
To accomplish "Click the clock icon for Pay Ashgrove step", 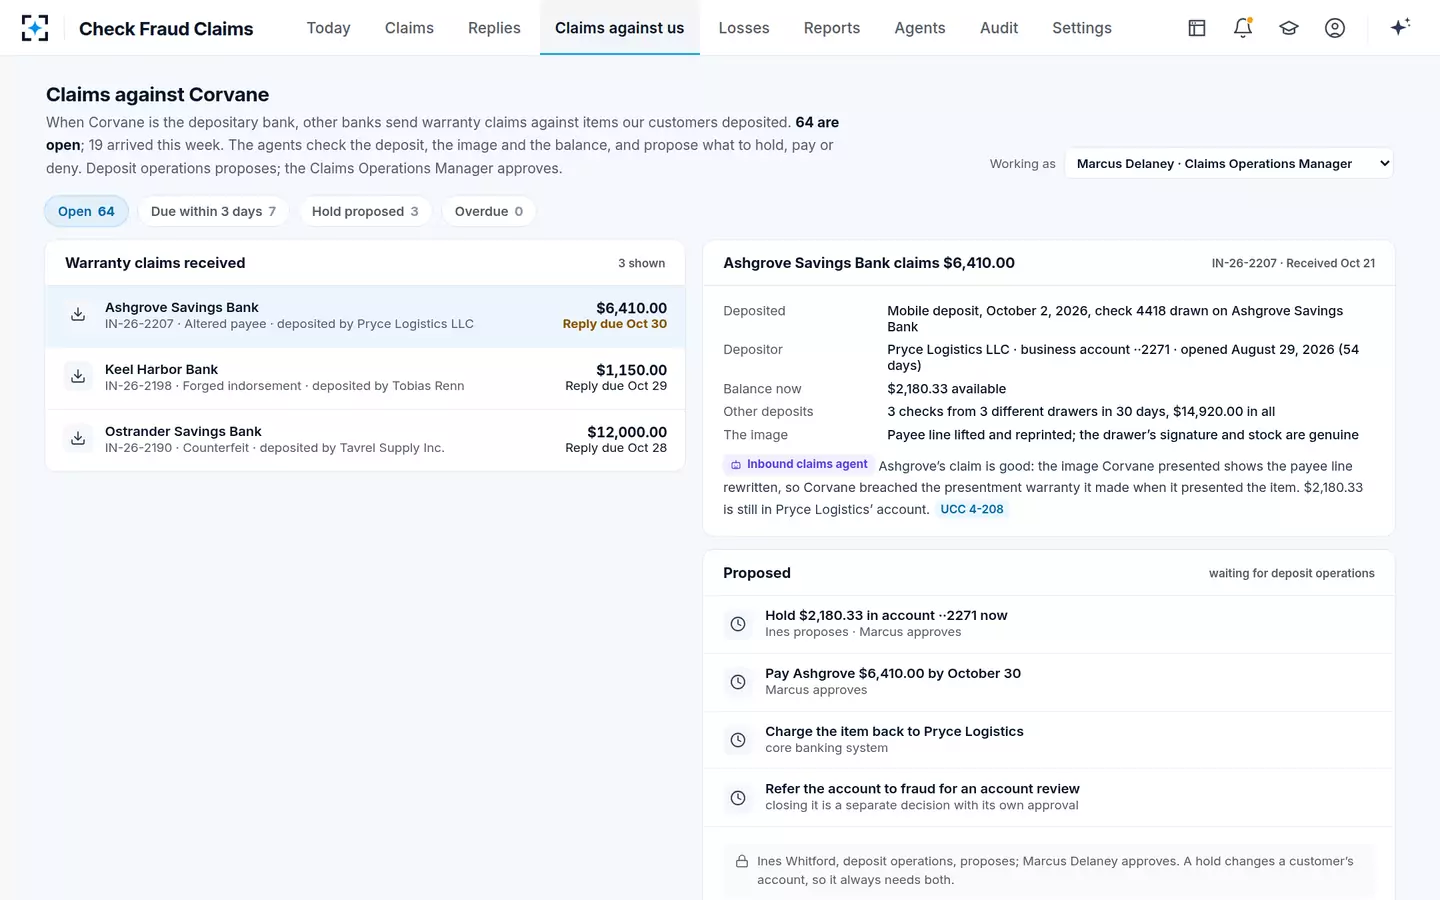I will [x=738, y=682].
